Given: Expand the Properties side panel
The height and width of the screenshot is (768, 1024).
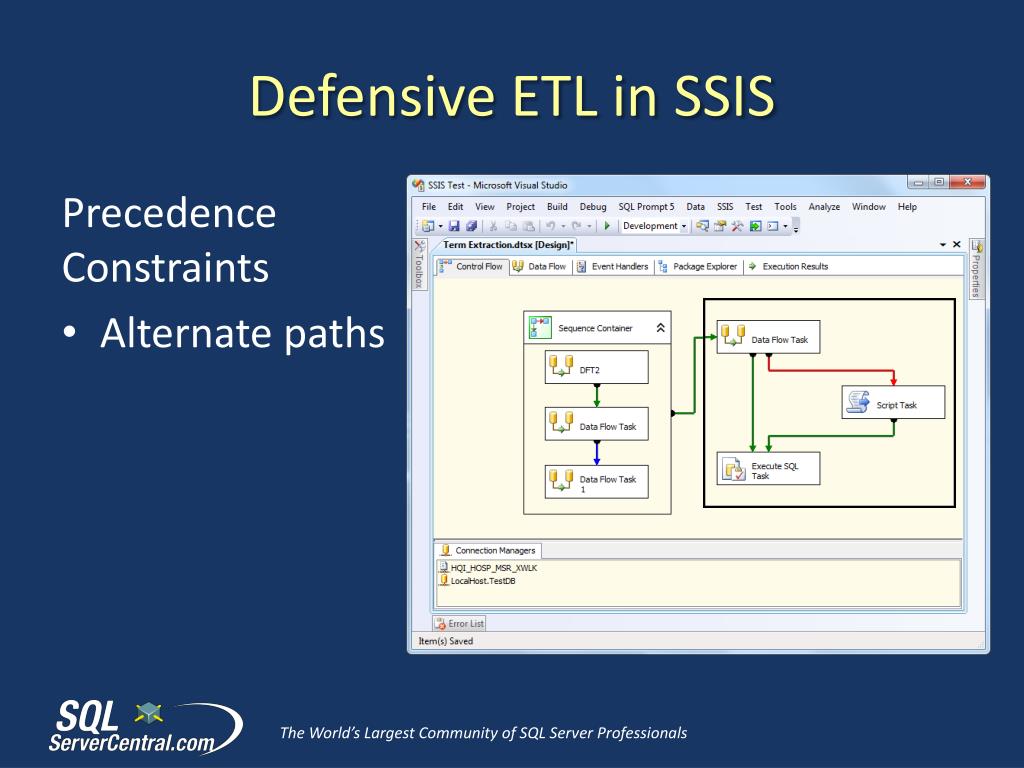Looking at the screenshot, I should coord(976,269).
